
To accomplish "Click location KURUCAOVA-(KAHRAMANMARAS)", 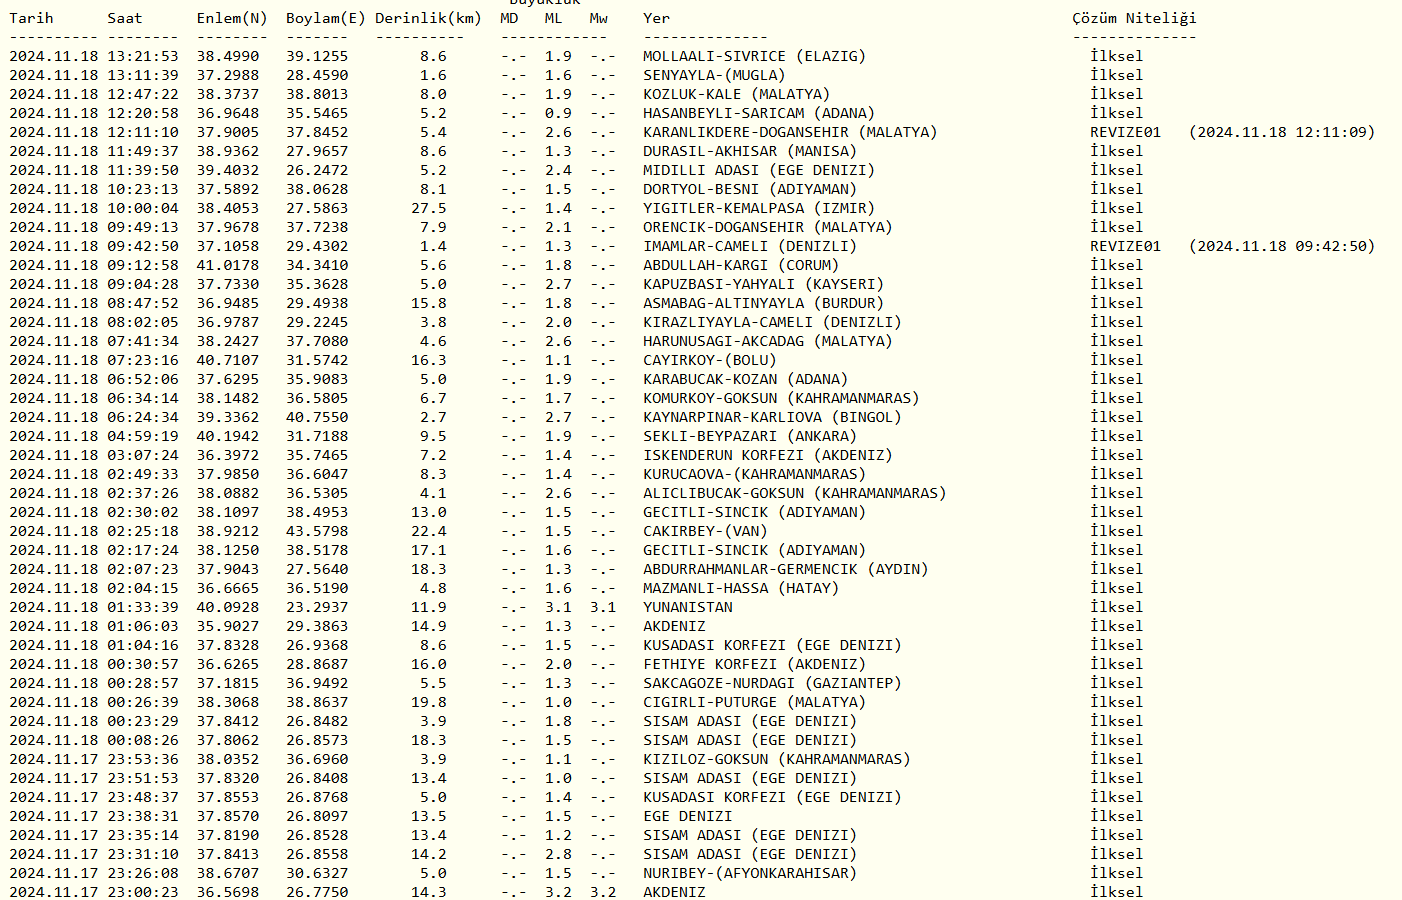I will 755,474.
